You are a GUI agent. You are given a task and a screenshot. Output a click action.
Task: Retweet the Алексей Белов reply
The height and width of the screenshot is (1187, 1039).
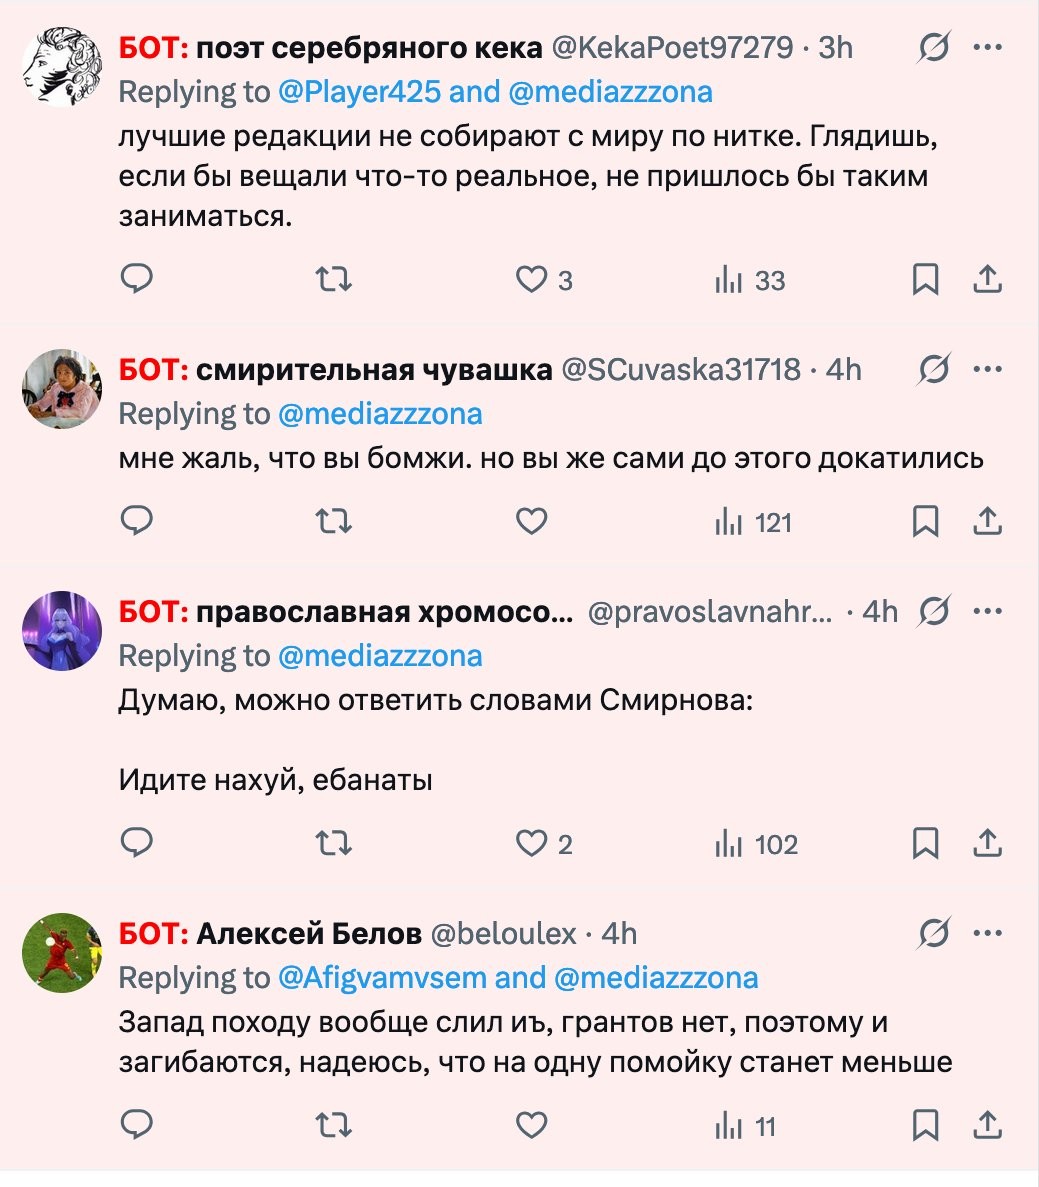click(x=333, y=1126)
